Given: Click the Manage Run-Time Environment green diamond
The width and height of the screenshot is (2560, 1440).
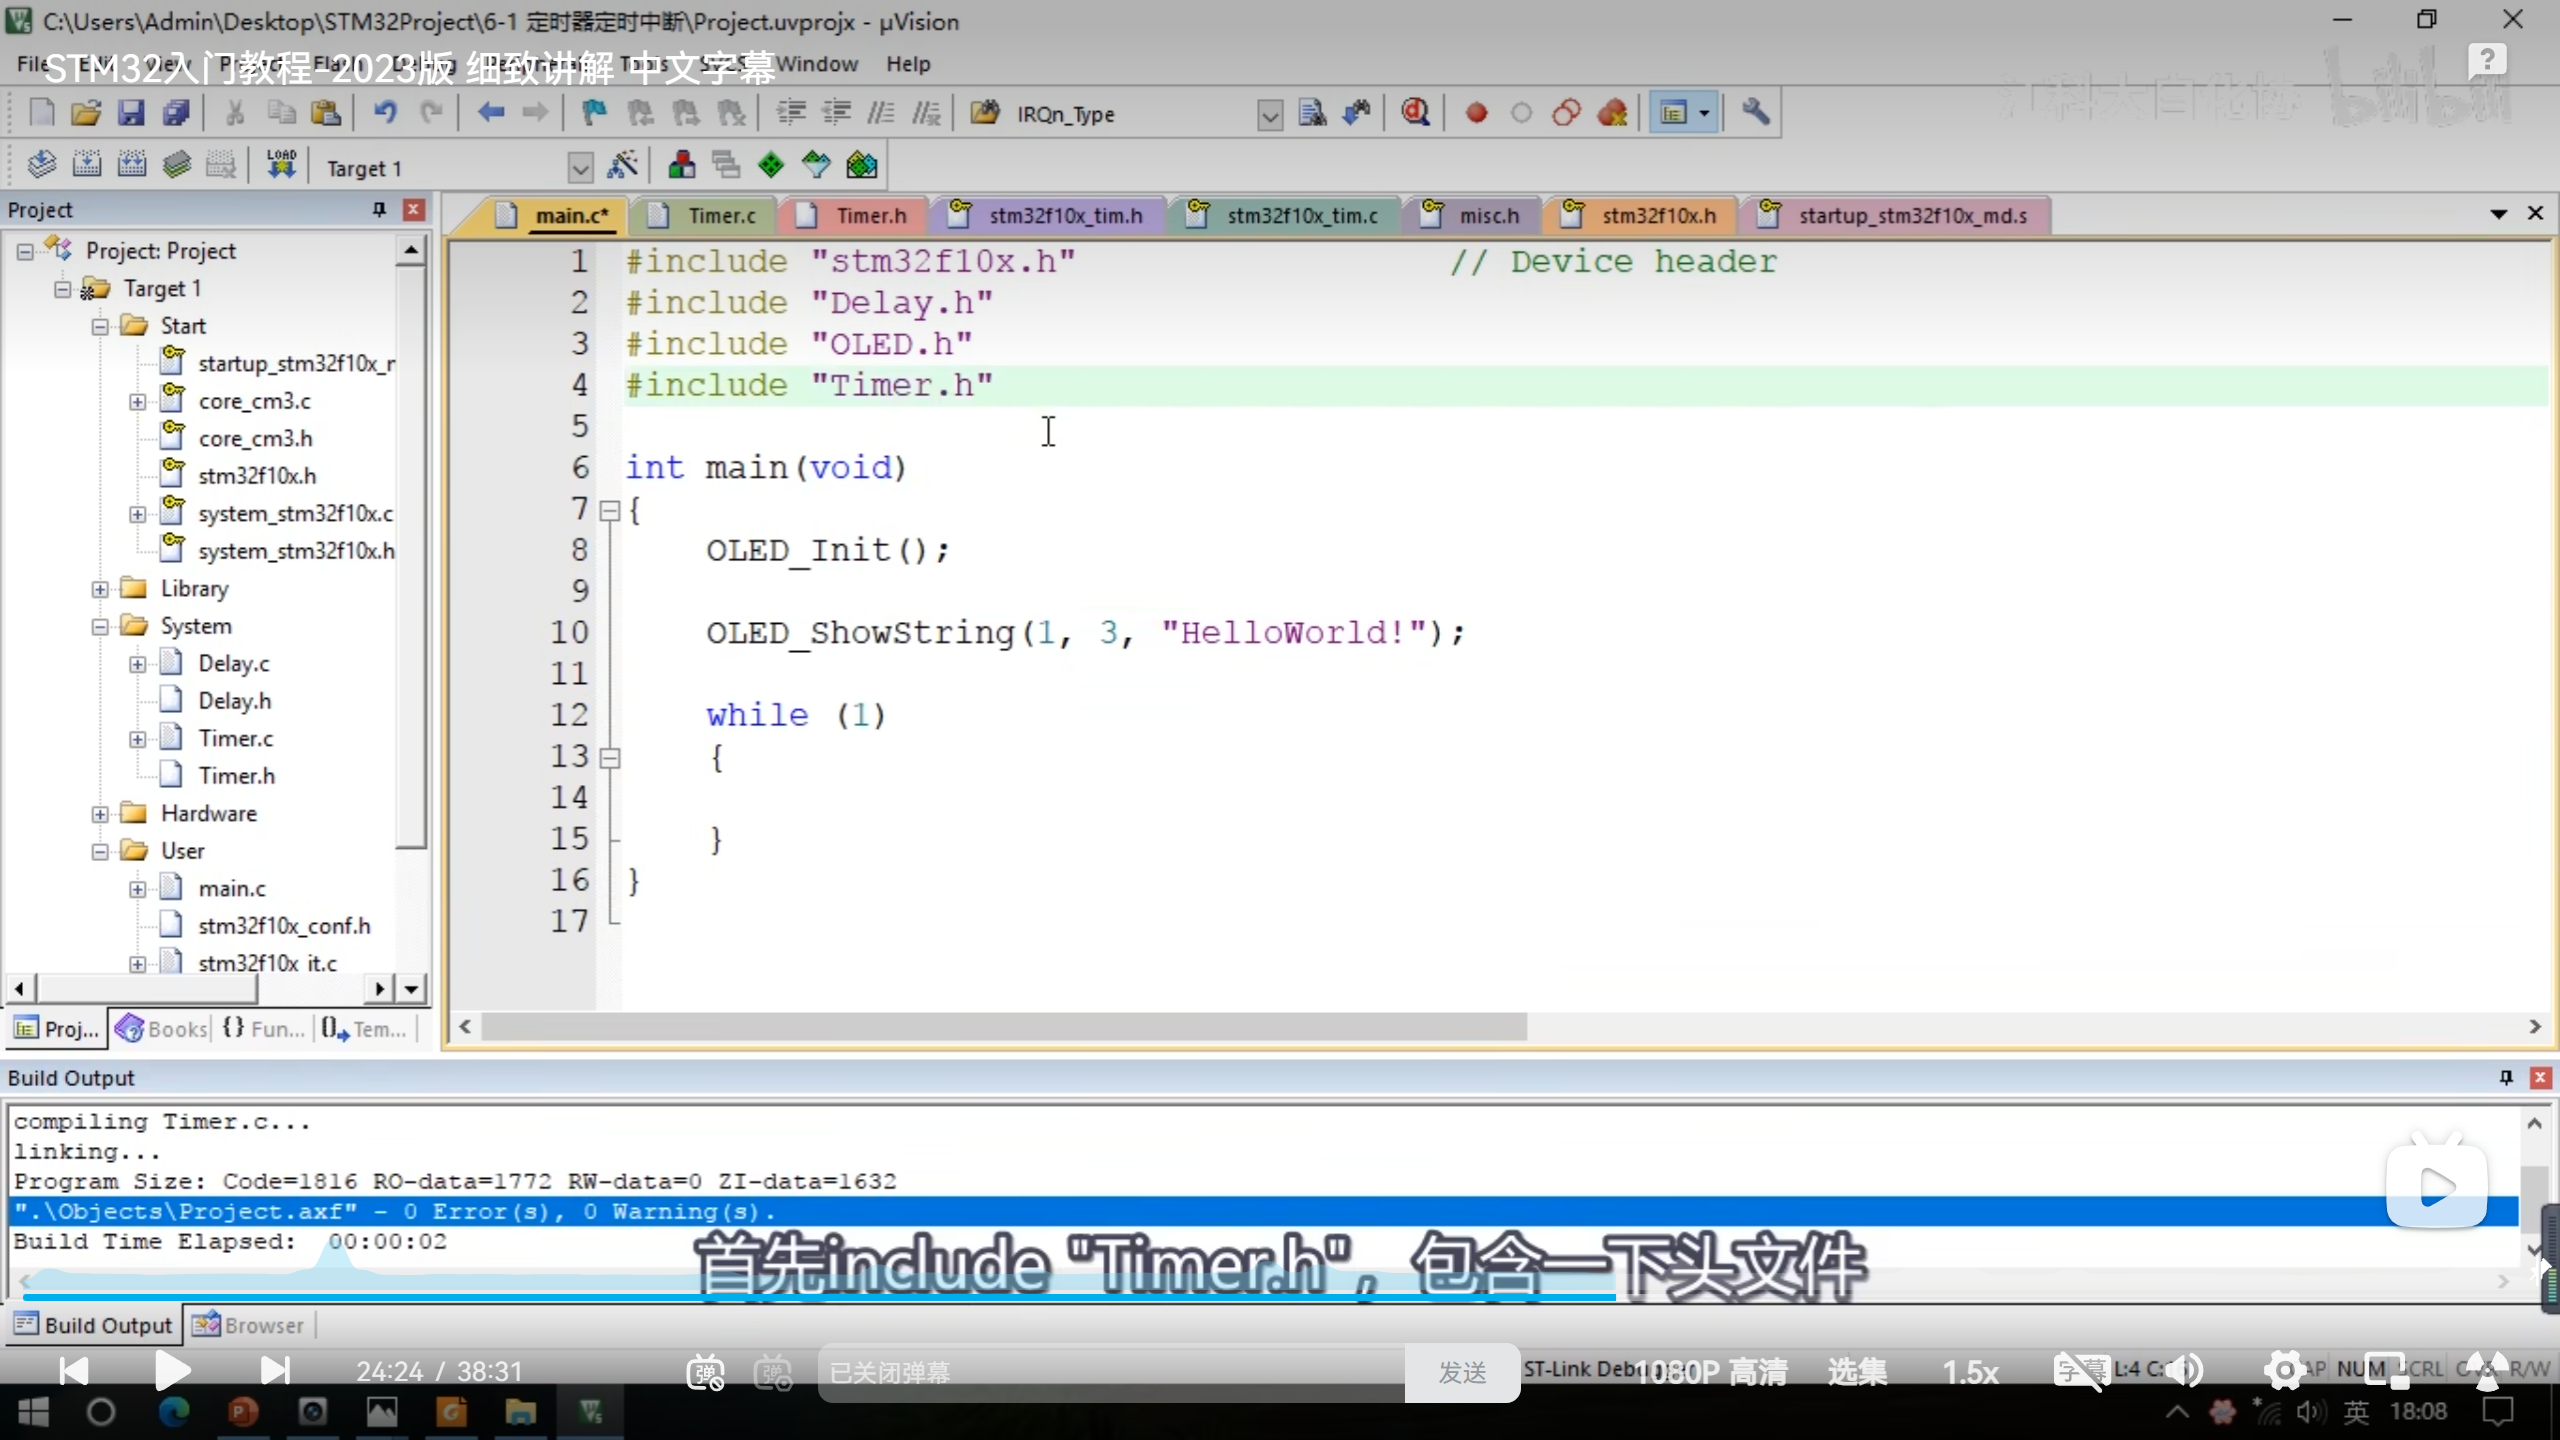Looking at the screenshot, I should click(771, 165).
